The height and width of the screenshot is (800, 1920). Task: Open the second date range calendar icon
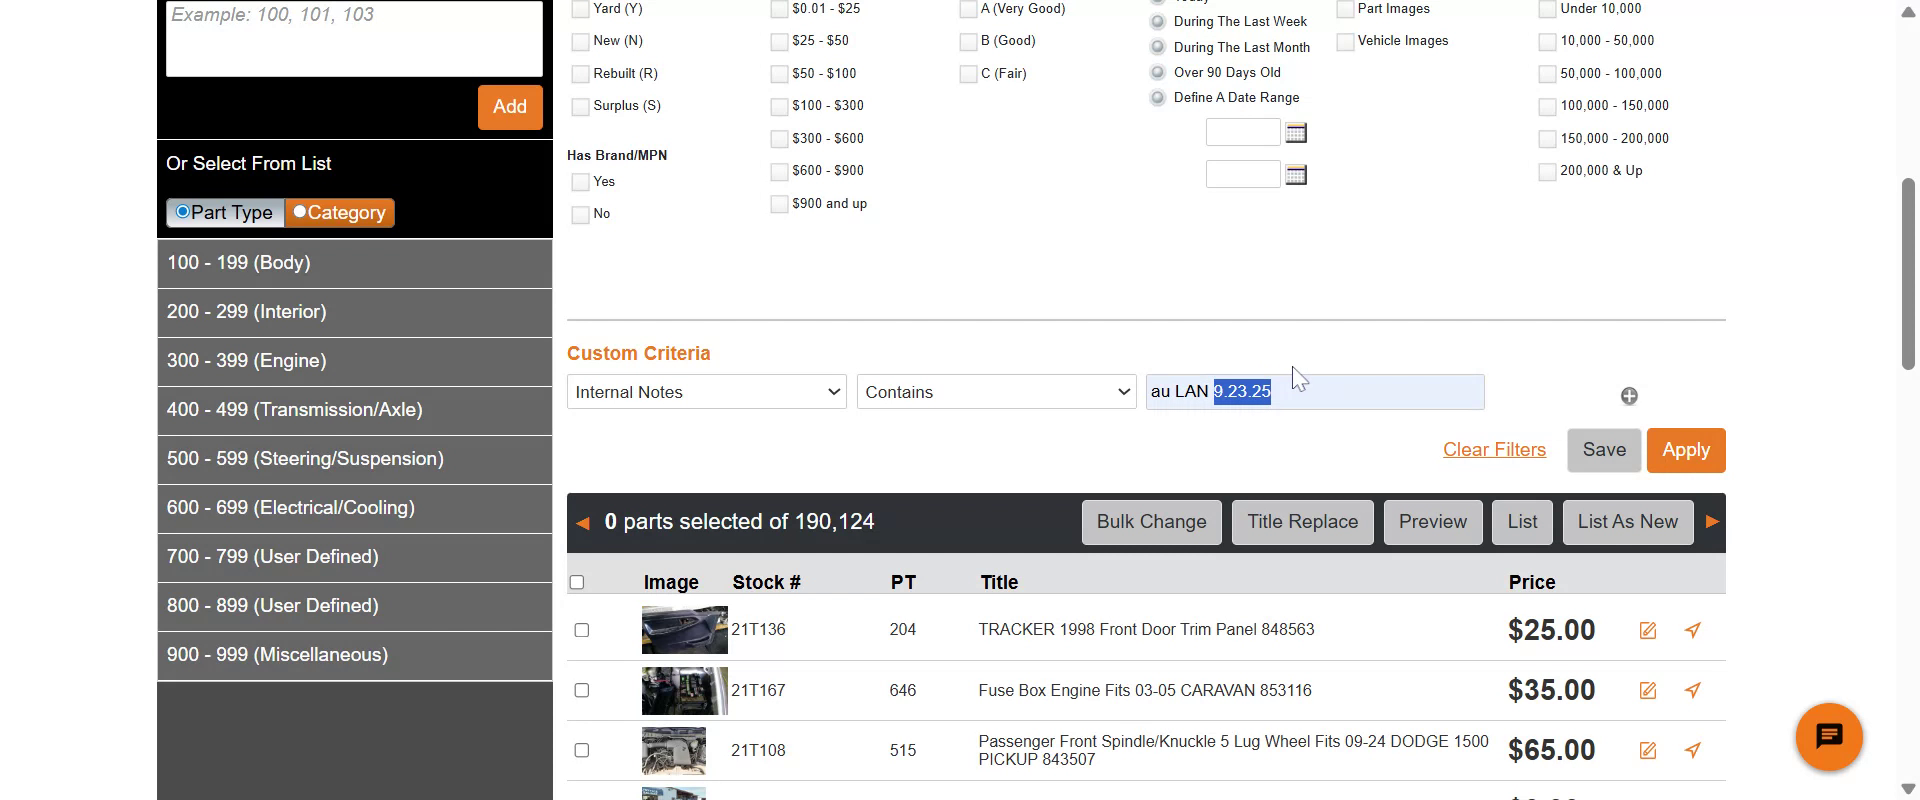point(1296,175)
